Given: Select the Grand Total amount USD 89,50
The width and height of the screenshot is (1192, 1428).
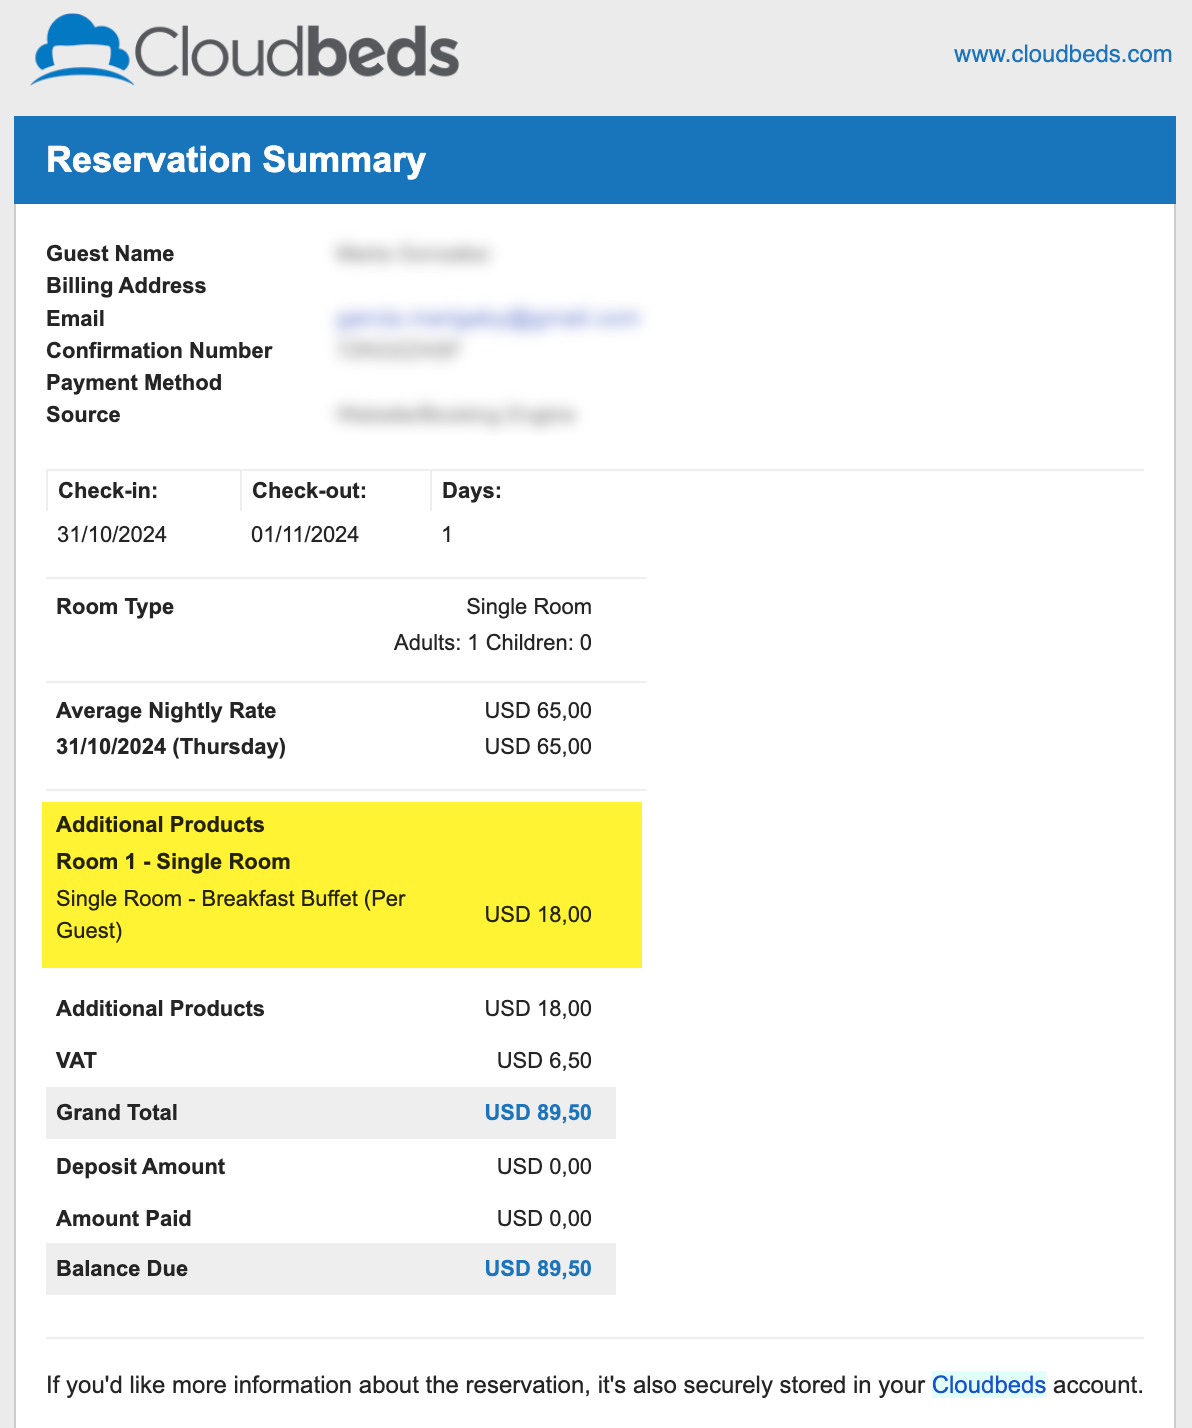Looking at the screenshot, I should (x=538, y=1113).
